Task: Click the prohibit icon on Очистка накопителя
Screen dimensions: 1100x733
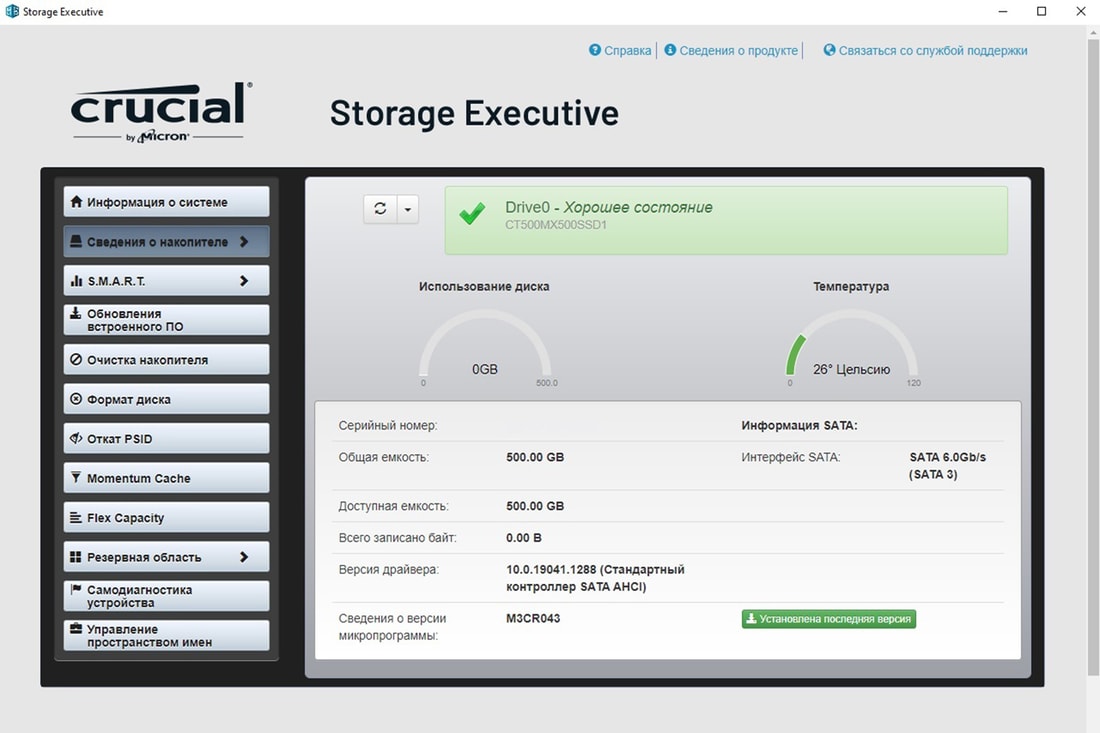Action: pos(76,359)
